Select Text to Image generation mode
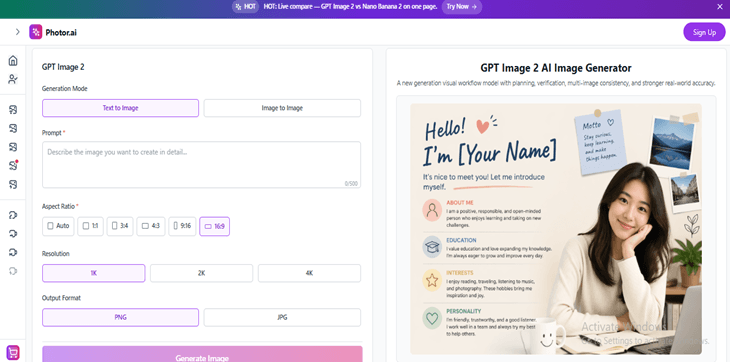 point(121,108)
